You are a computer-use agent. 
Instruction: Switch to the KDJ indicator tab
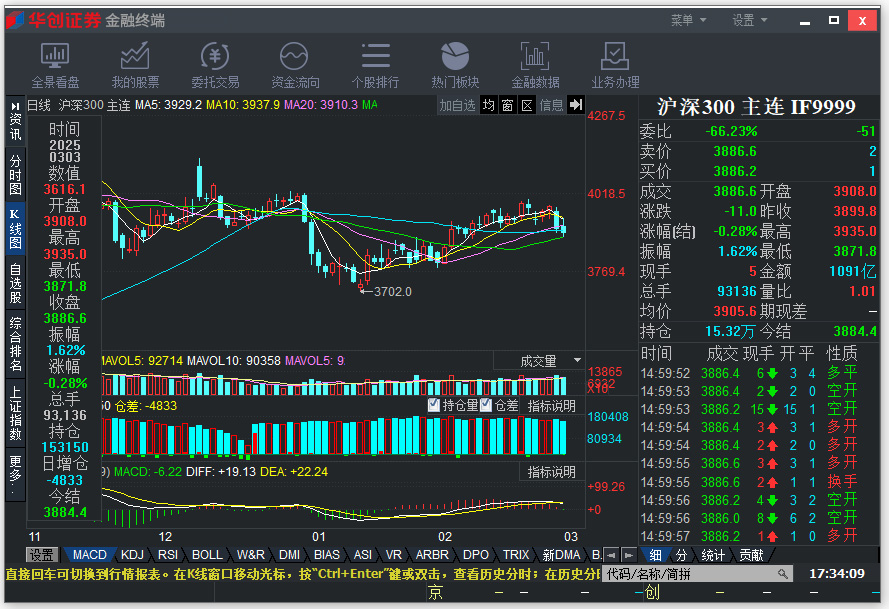pyautogui.click(x=131, y=554)
